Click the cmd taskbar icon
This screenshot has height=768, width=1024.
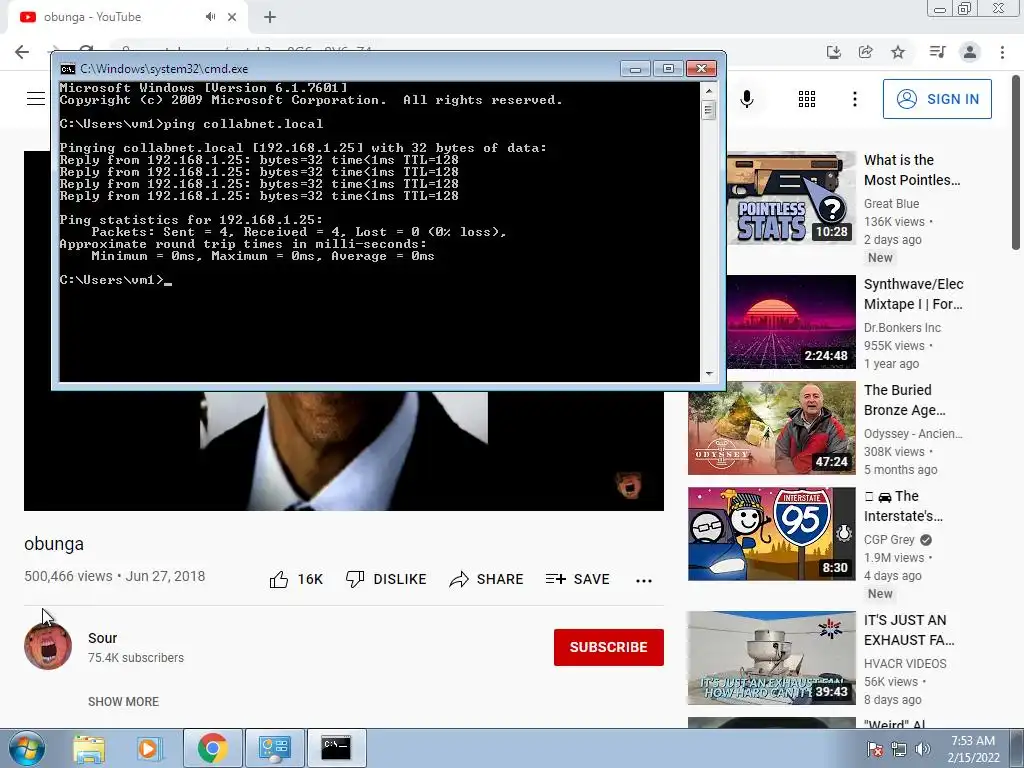tap(336, 748)
